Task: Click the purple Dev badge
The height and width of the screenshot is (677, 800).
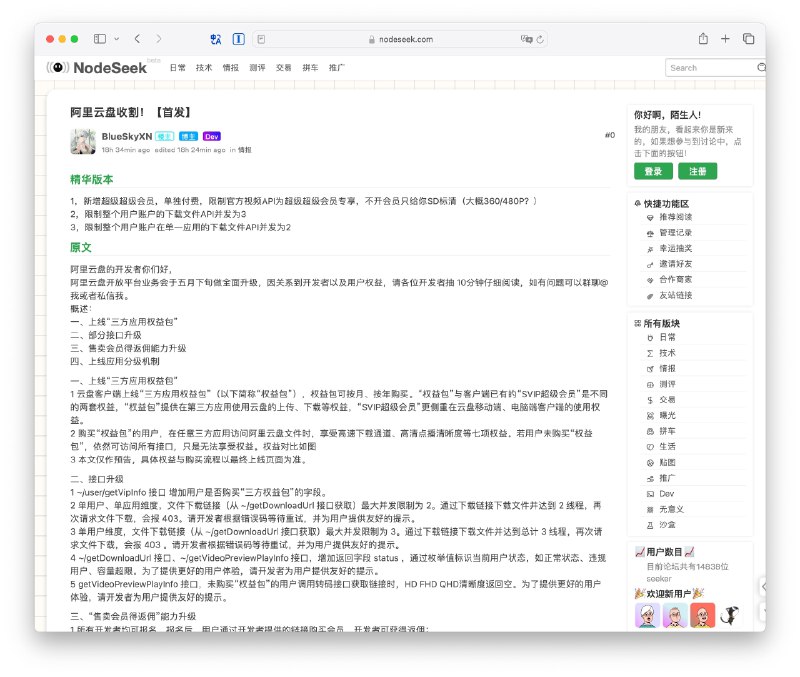Action: 212,136
